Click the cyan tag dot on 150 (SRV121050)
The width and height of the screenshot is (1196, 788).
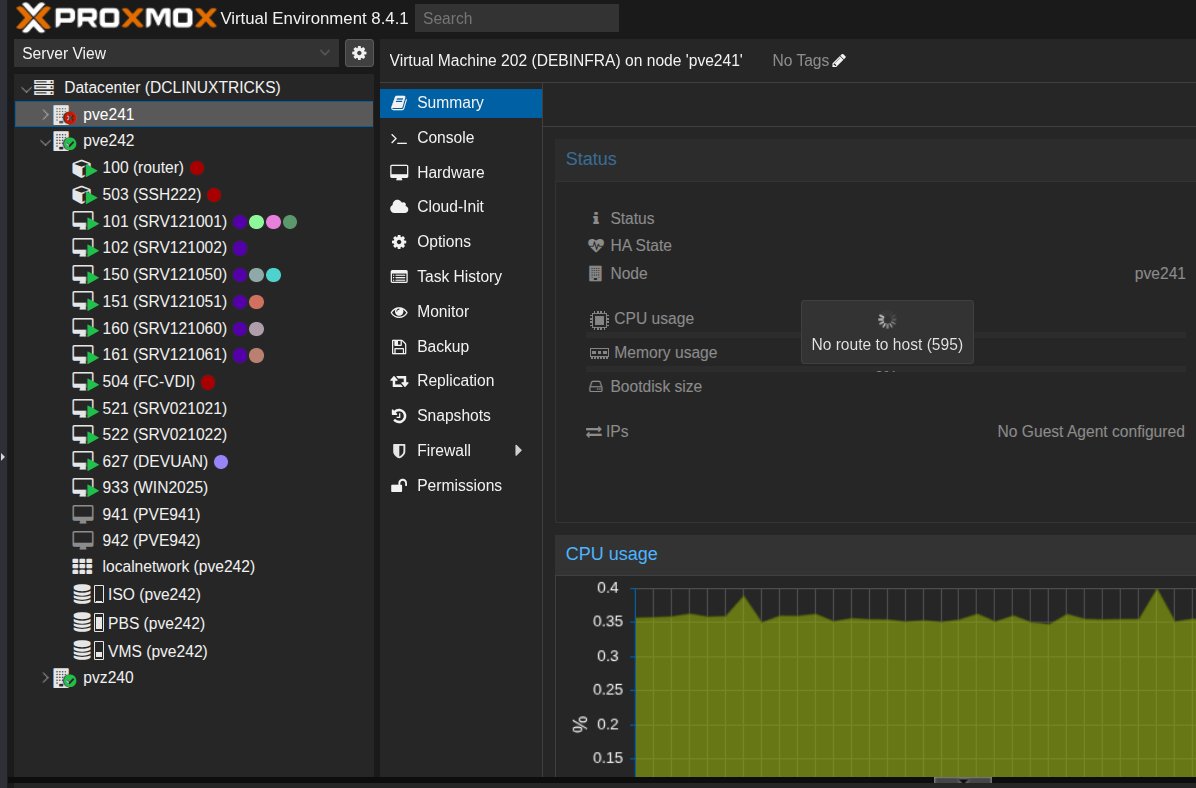coord(273,275)
